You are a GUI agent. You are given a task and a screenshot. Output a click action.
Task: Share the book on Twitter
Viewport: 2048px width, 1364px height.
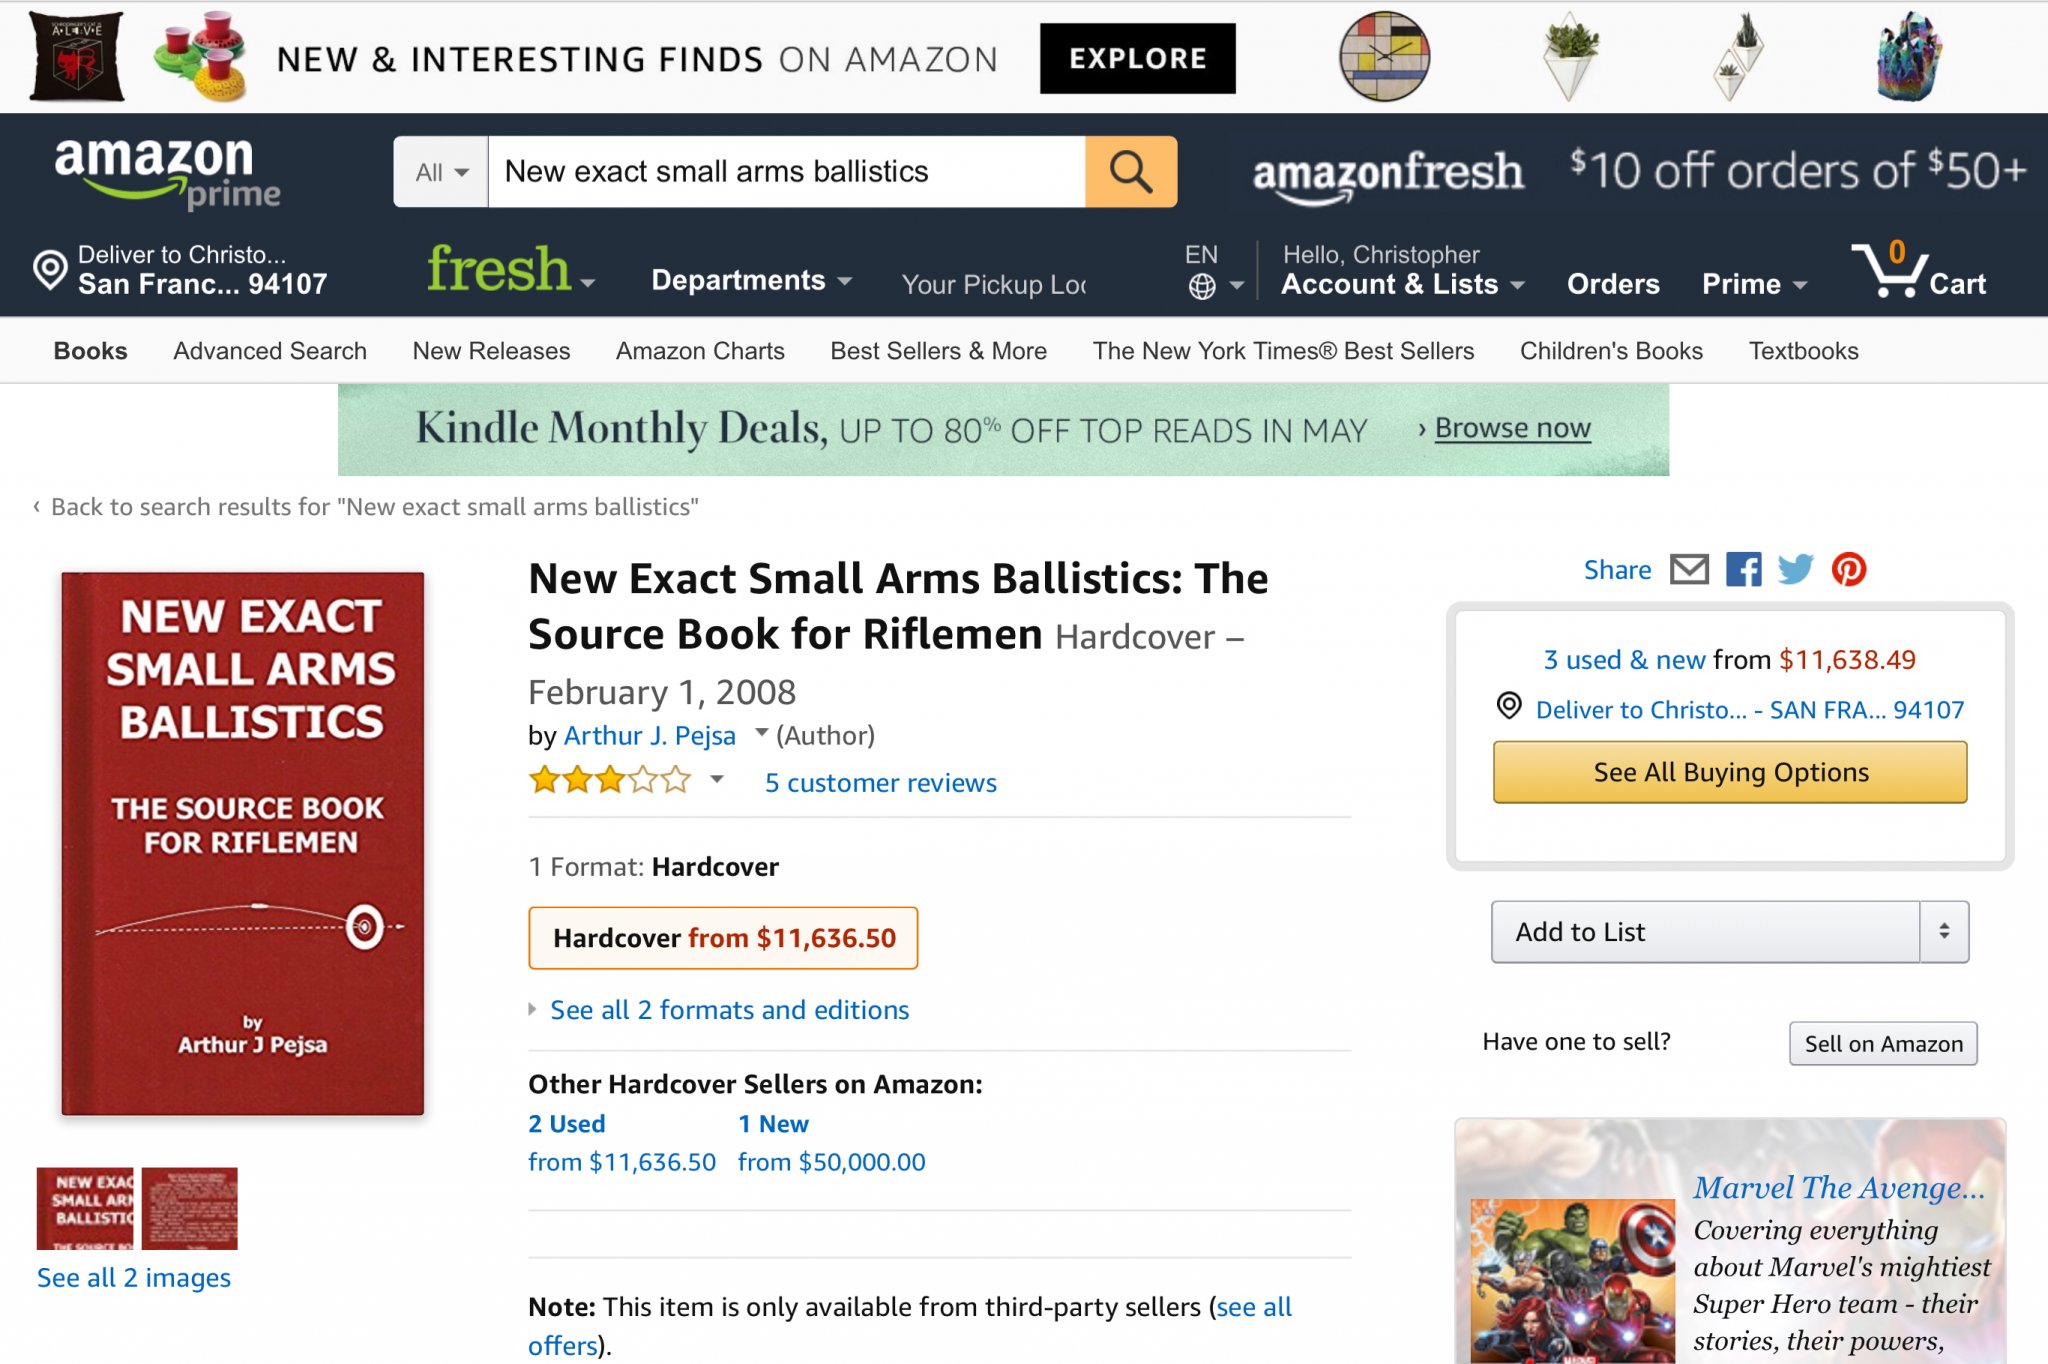click(x=1795, y=570)
